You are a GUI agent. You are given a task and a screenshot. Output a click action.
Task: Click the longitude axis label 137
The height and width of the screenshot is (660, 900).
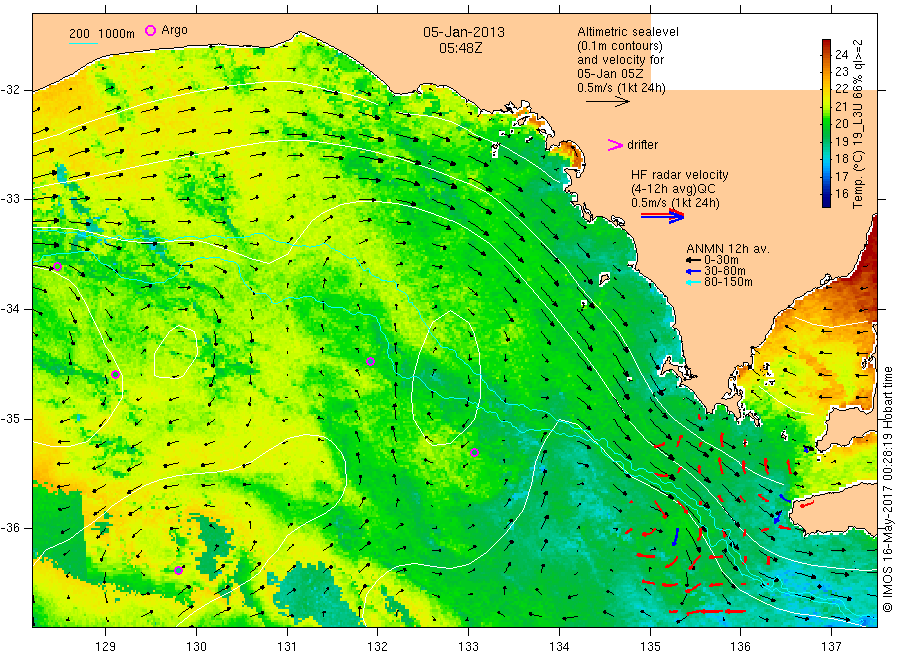tap(831, 647)
